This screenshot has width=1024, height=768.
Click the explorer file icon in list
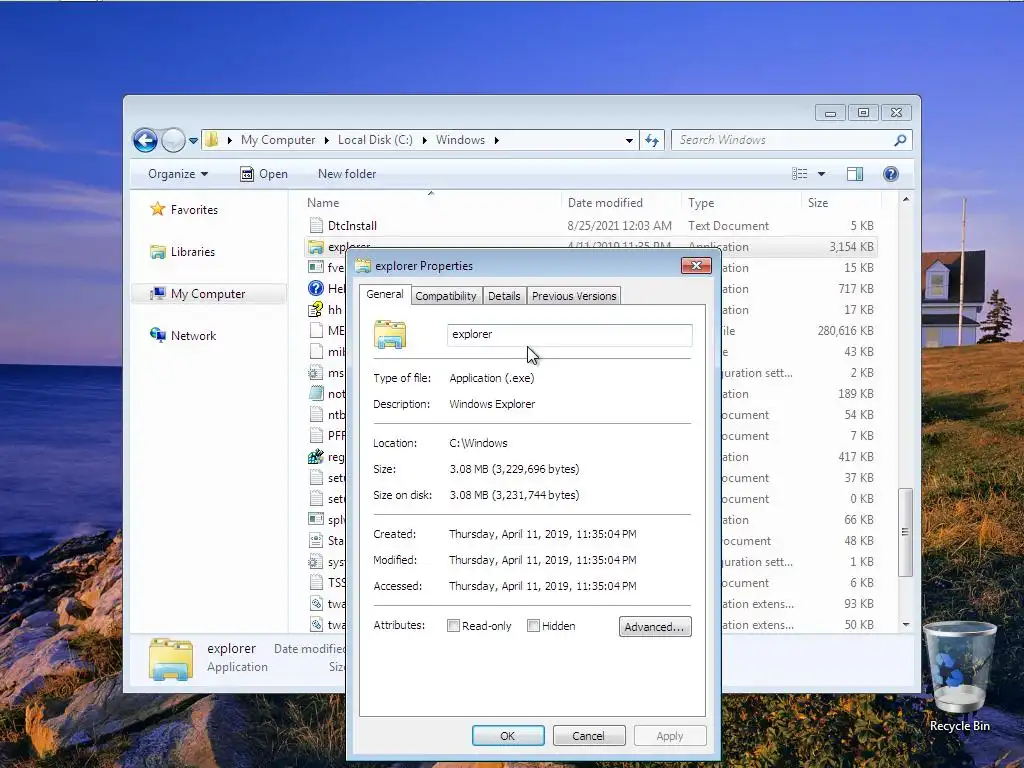point(316,247)
